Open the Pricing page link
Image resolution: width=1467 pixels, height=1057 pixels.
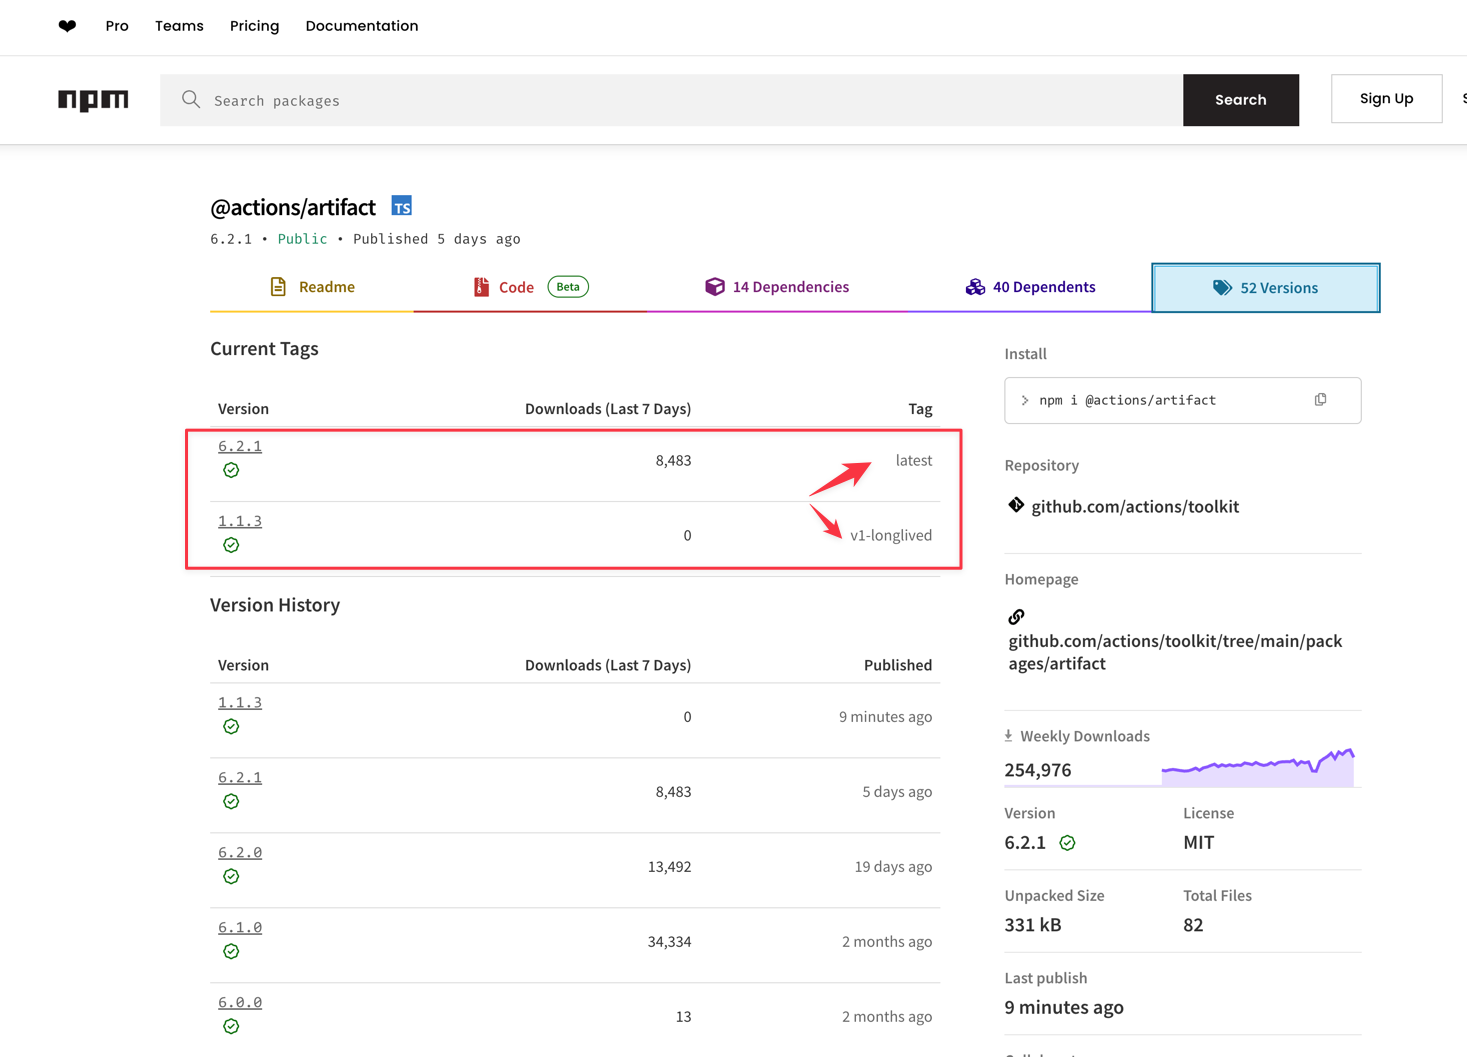point(254,26)
